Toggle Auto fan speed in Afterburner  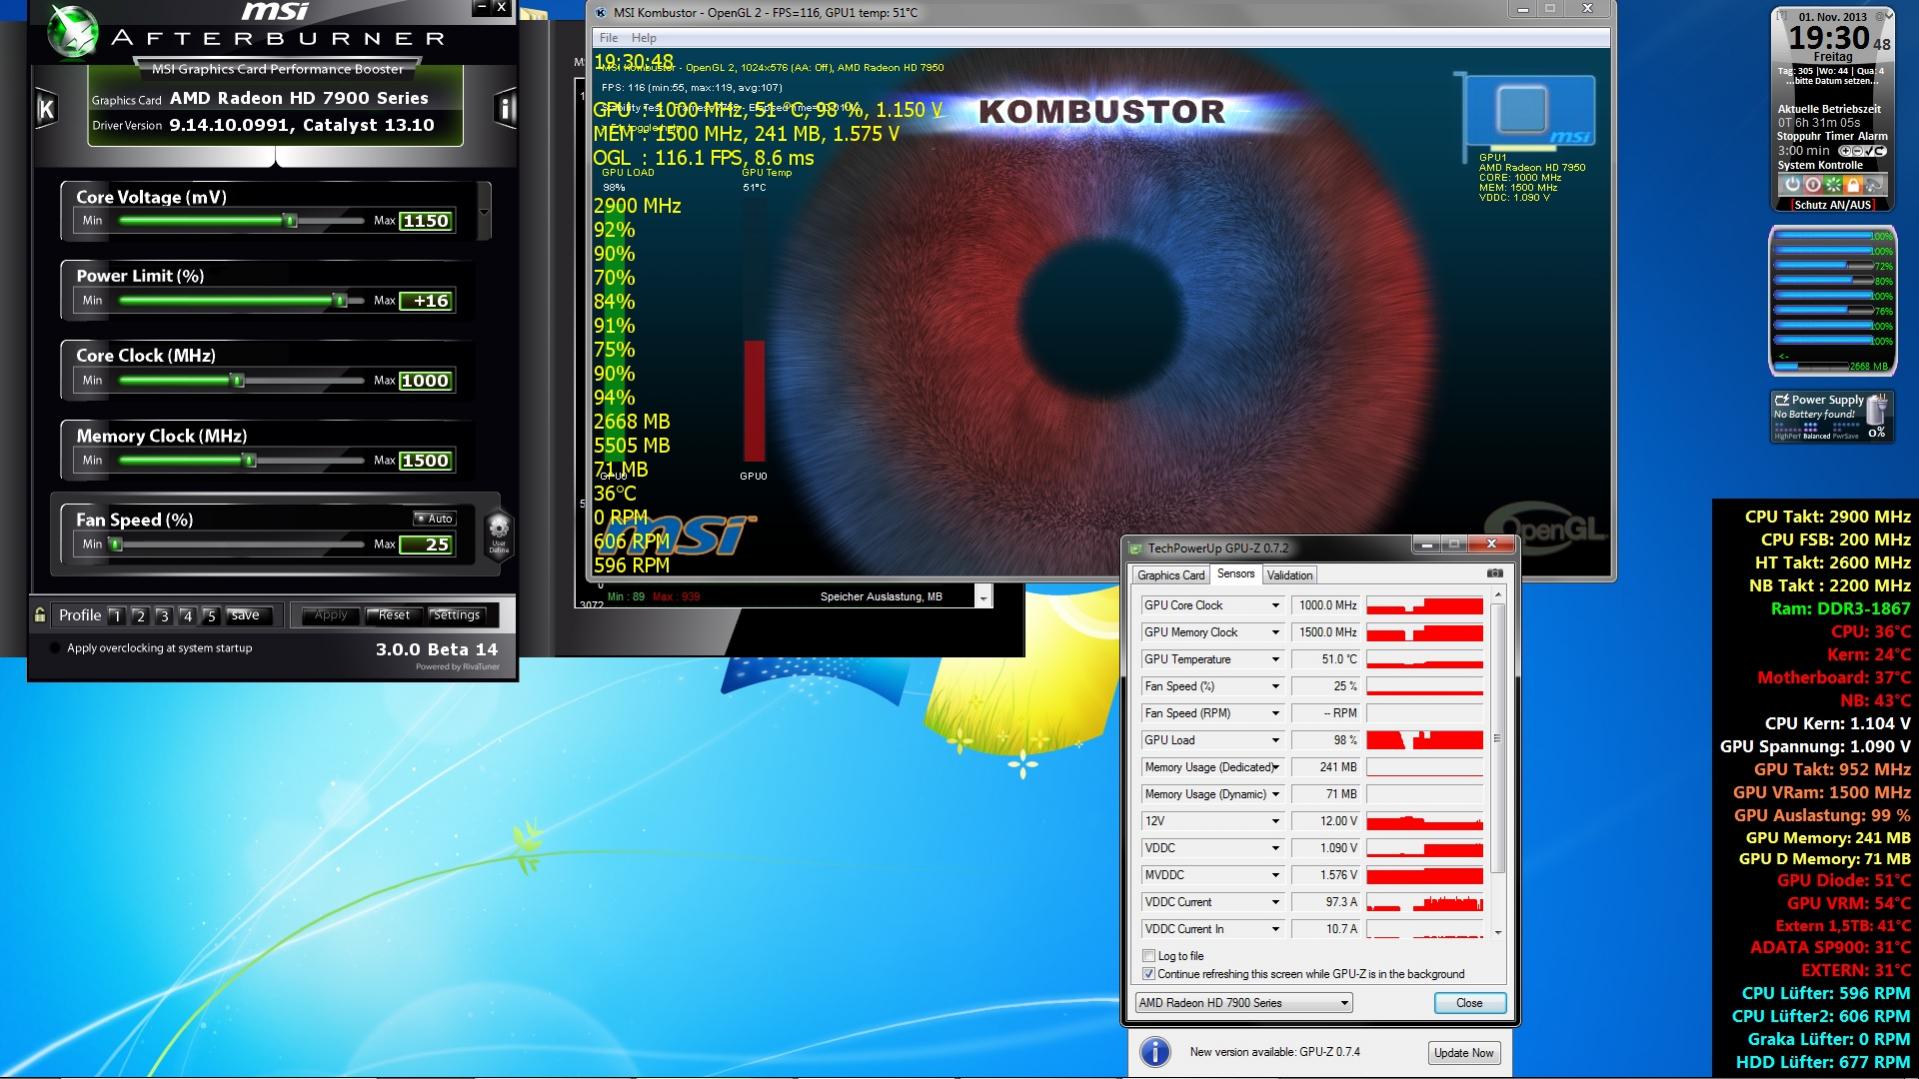click(x=434, y=518)
